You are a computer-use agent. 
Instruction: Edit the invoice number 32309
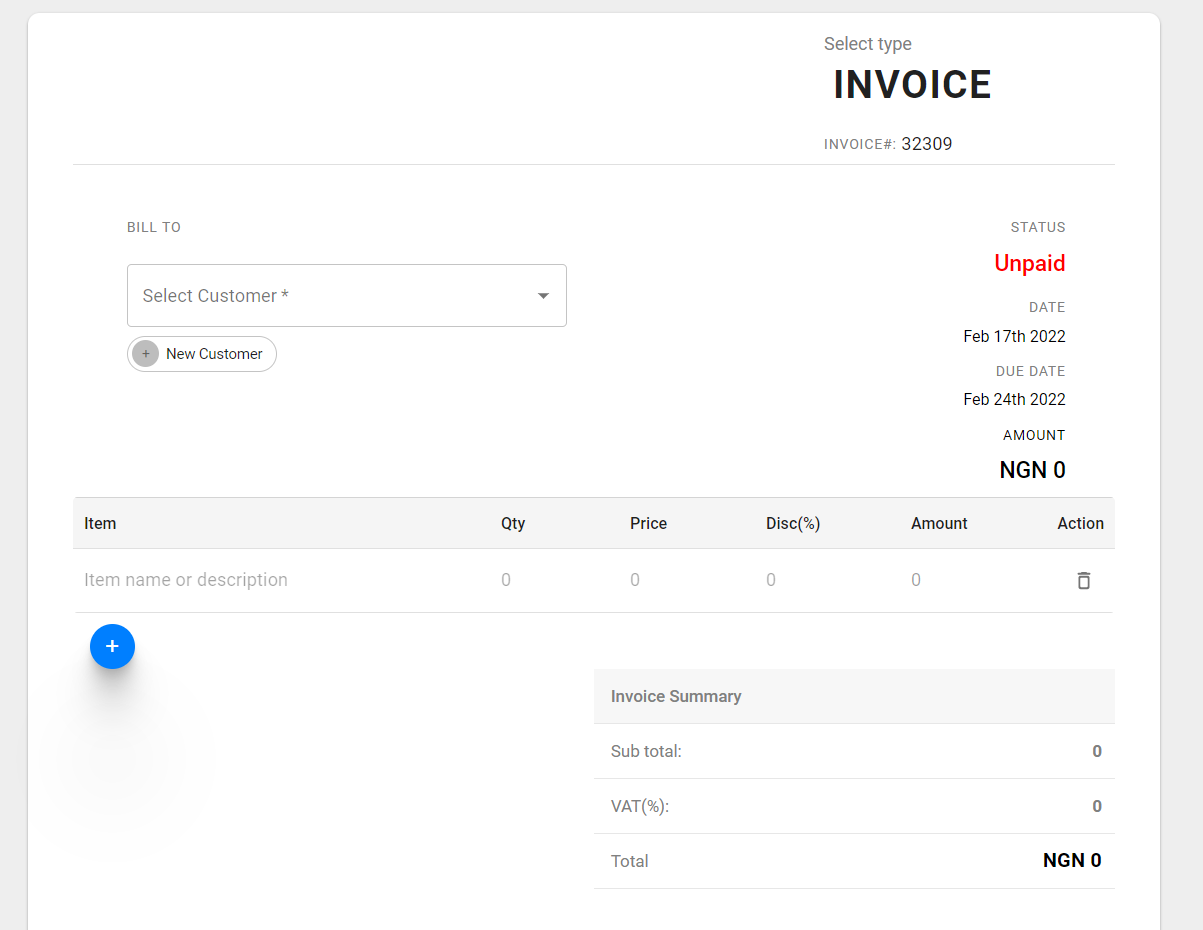(x=926, y=144)
